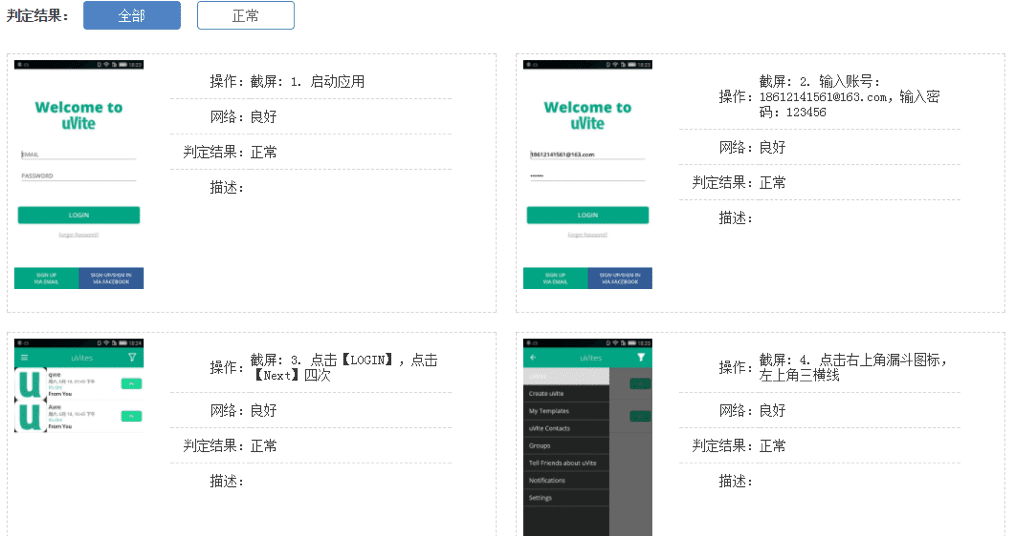The image size is (1016, 536).
Task: Click the PASSWORD field in step 1 screenshot
Action: click(x=78, y=176)
